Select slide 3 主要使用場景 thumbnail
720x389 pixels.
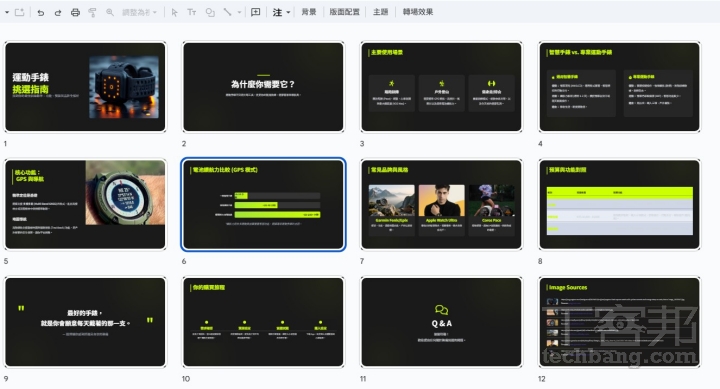point(441,87)
